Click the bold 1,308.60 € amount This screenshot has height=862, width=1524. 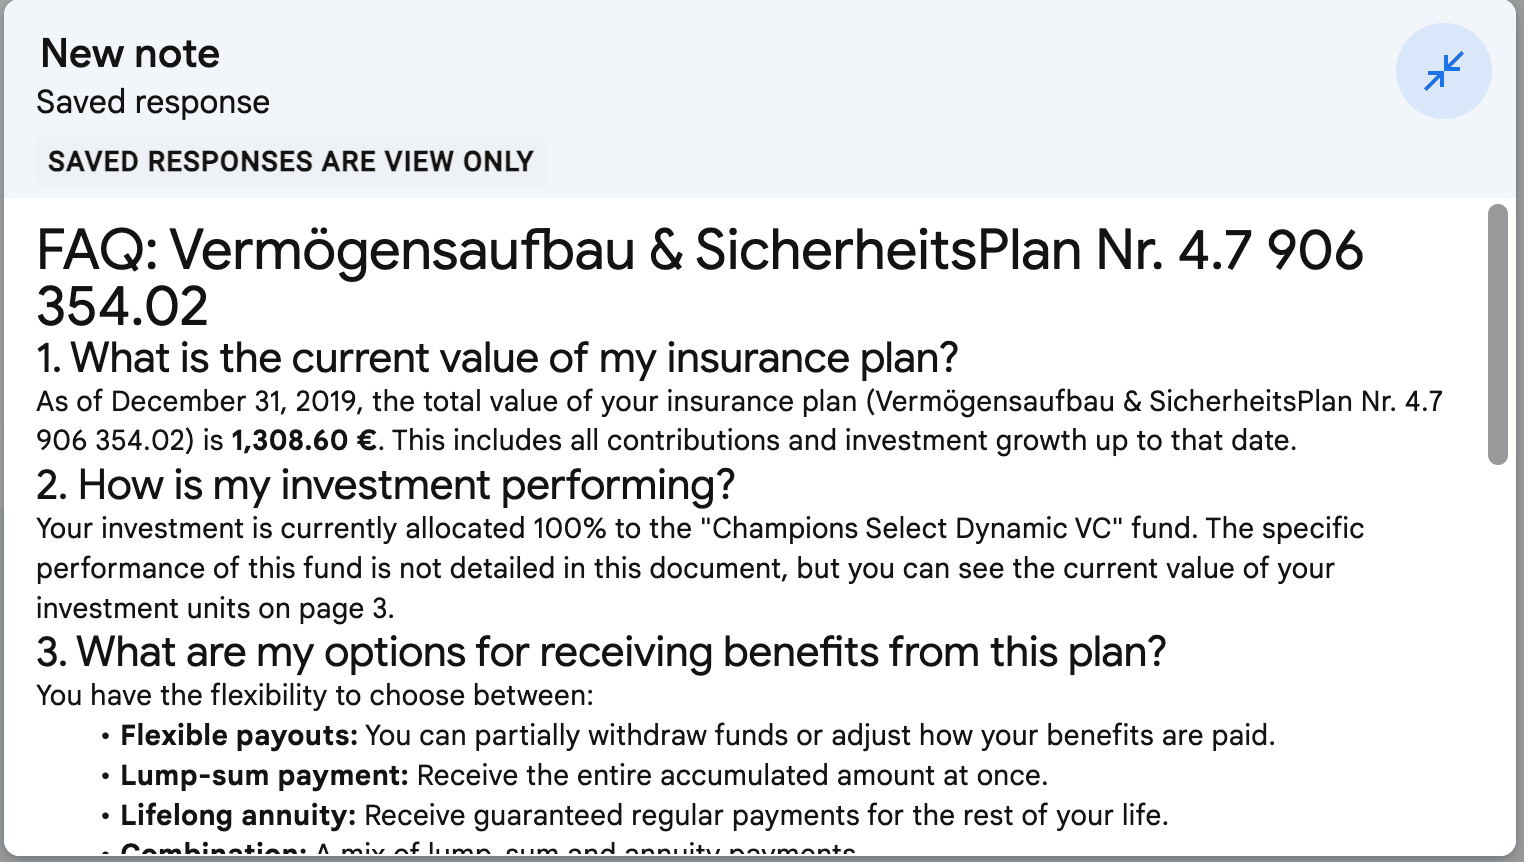click(x=304, y=440)
